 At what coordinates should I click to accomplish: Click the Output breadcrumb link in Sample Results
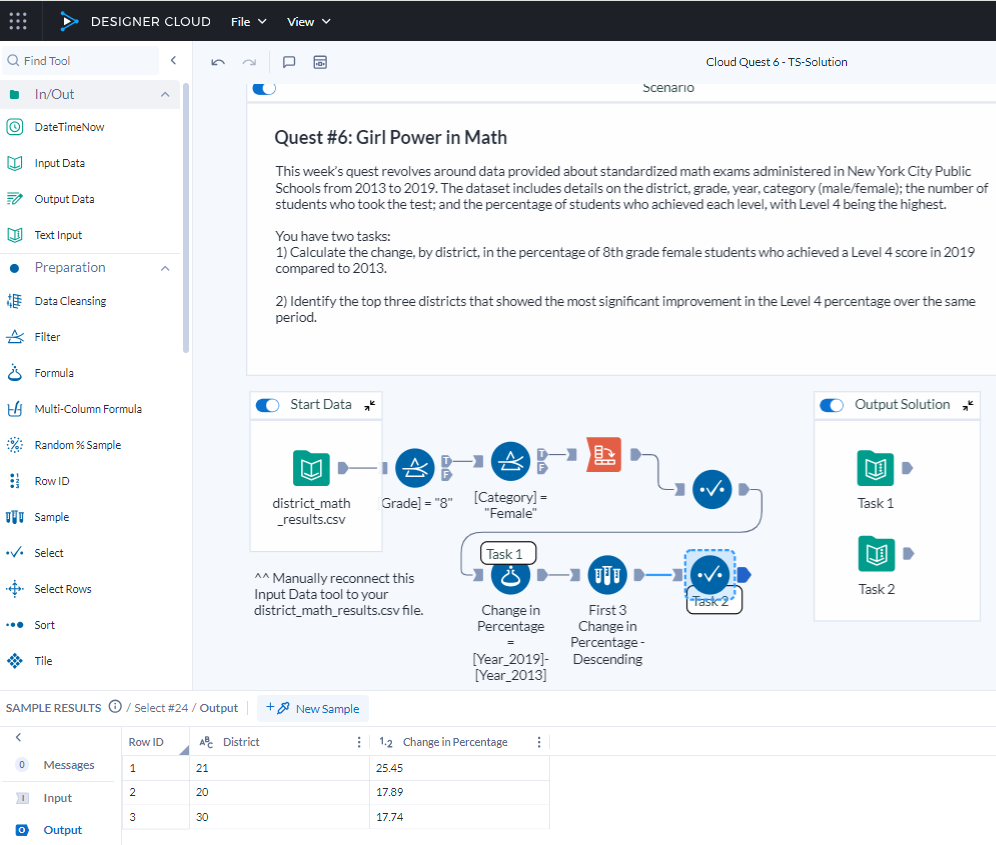coord(219,708)
